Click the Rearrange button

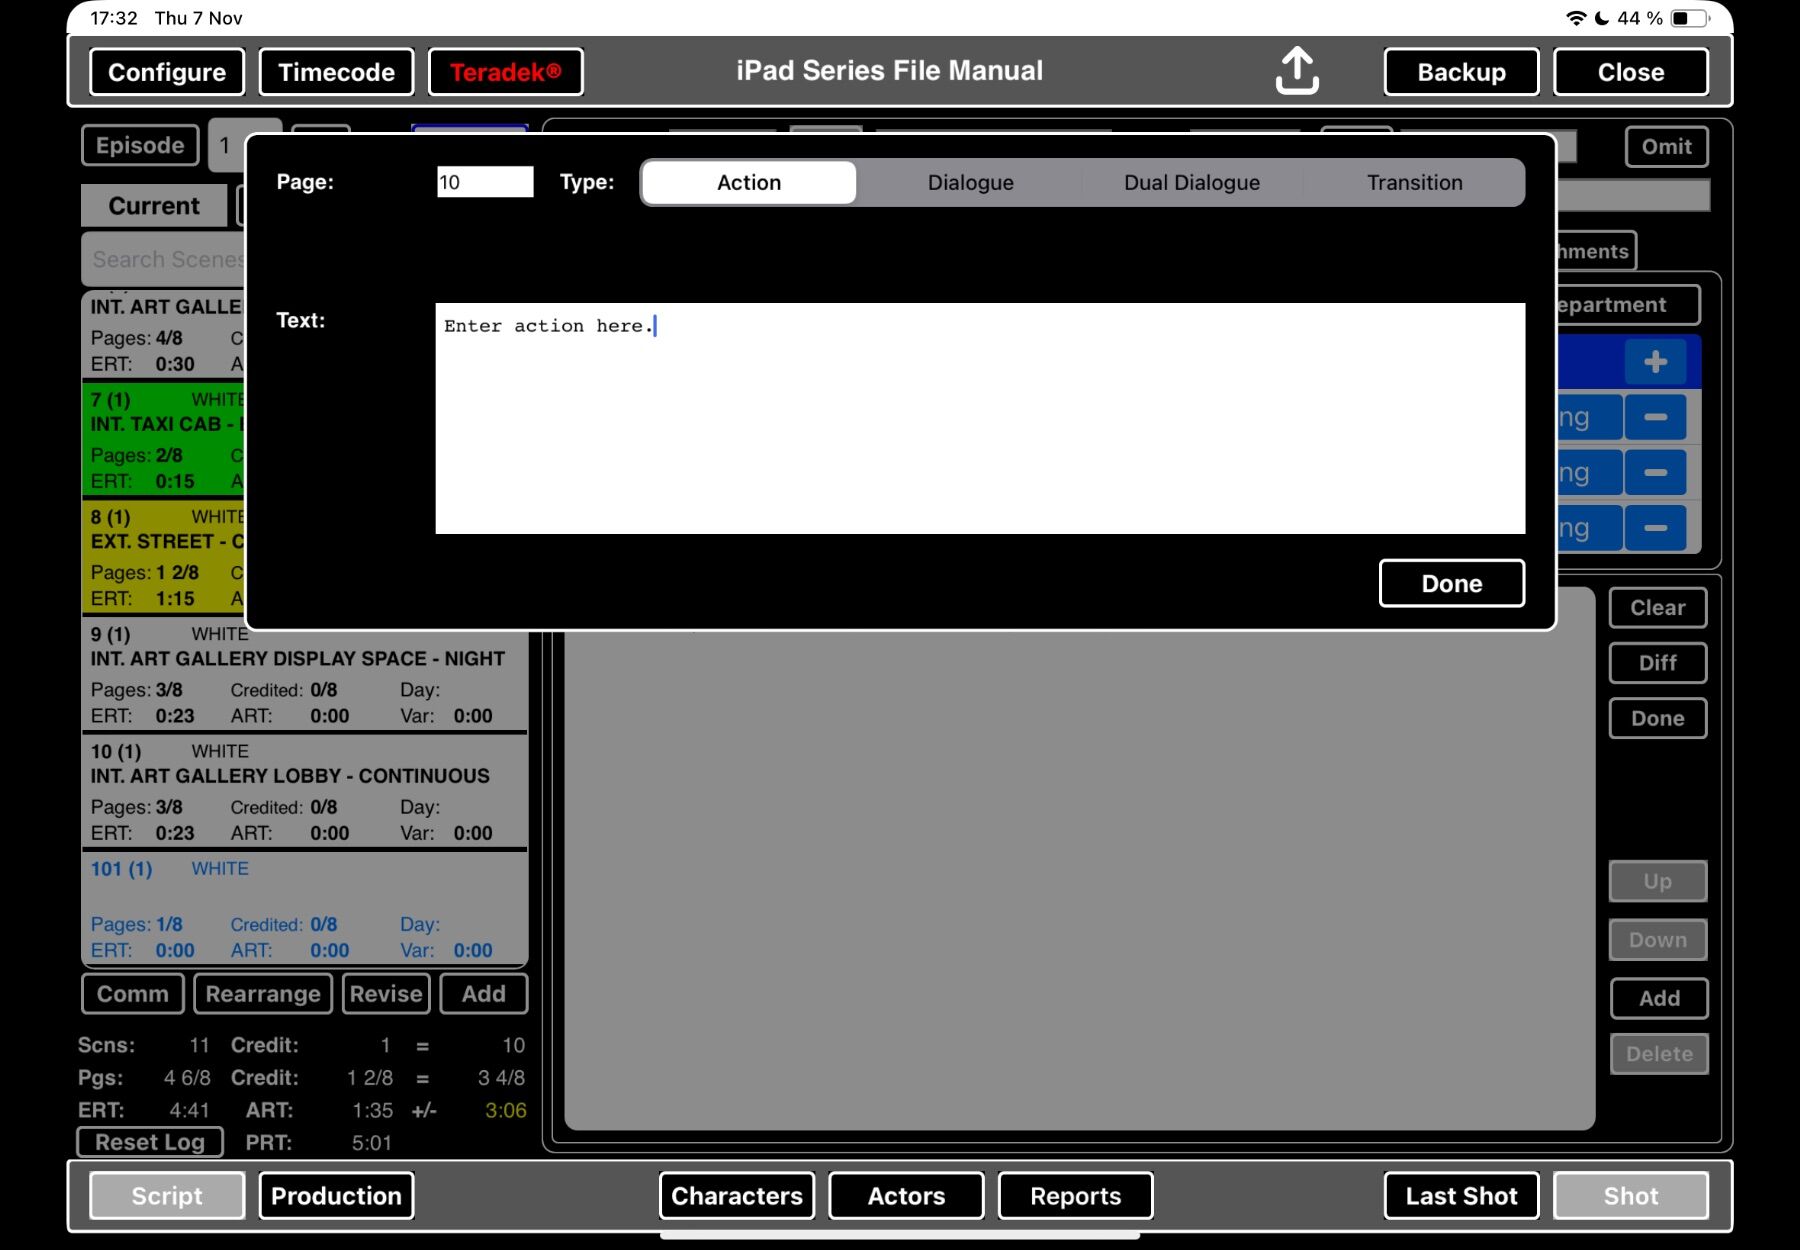(263, 993)
